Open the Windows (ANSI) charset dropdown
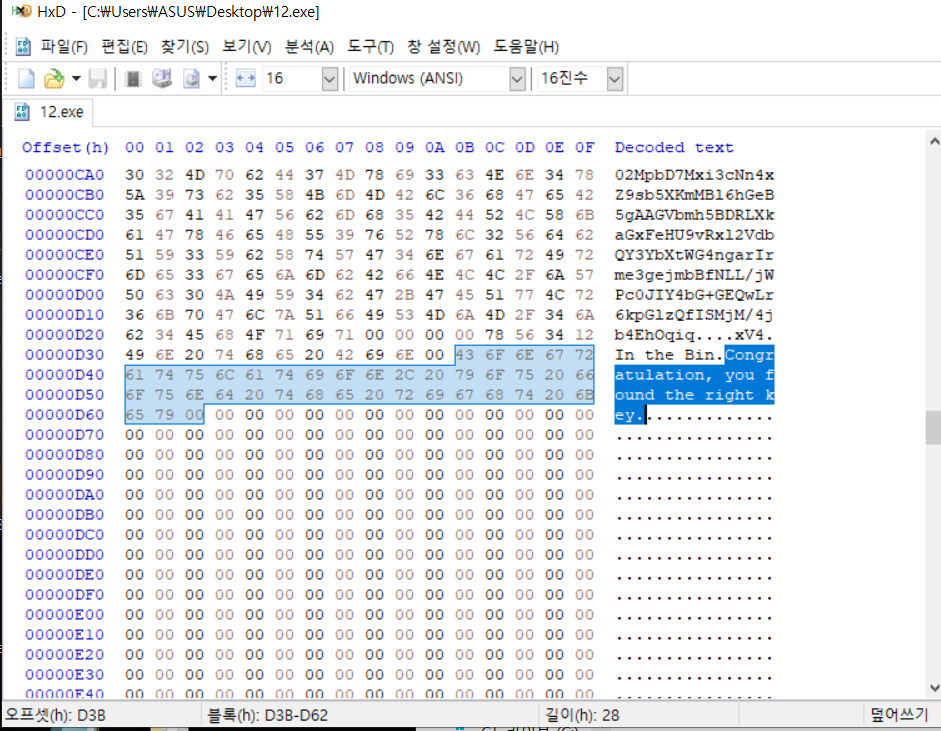The width and height of the screenshot is (941, 731). coord(517,79)
